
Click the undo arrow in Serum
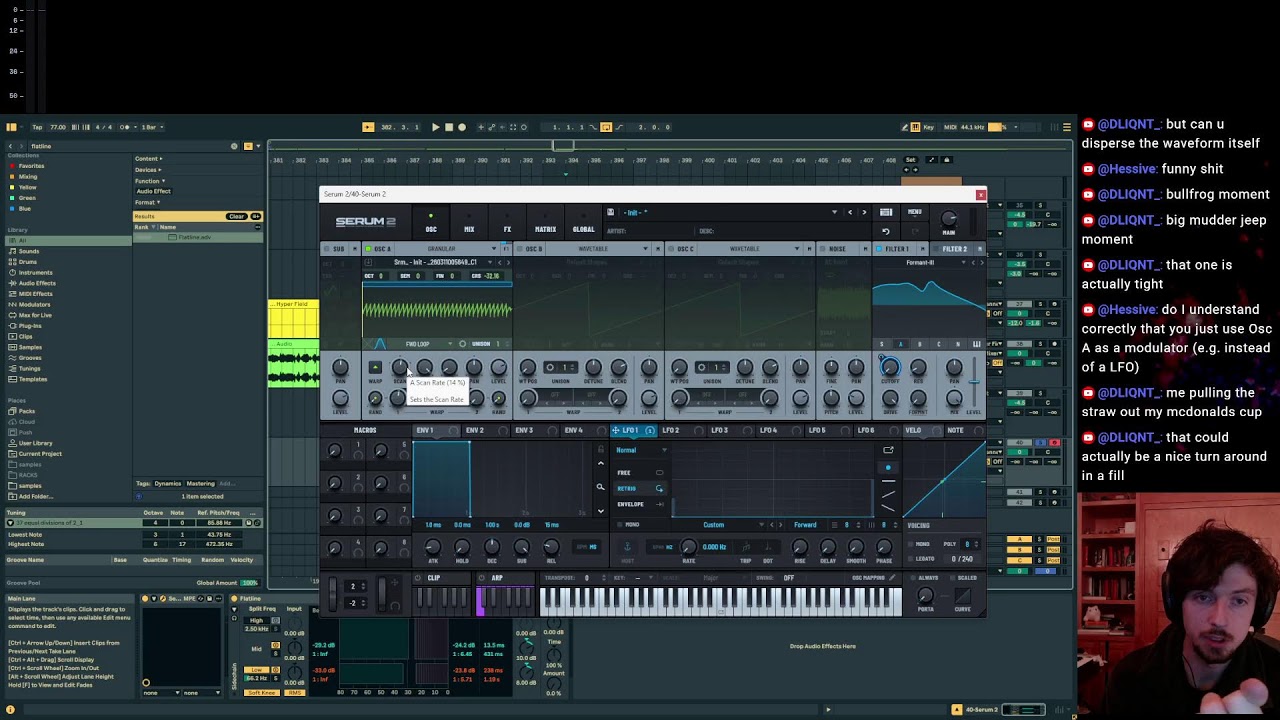point(885,231)
